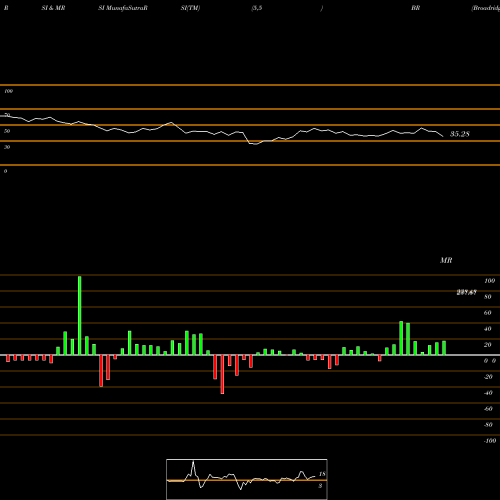Click the MR axis label 20
This screenshot has width=500, height=500.
[487, 345]
